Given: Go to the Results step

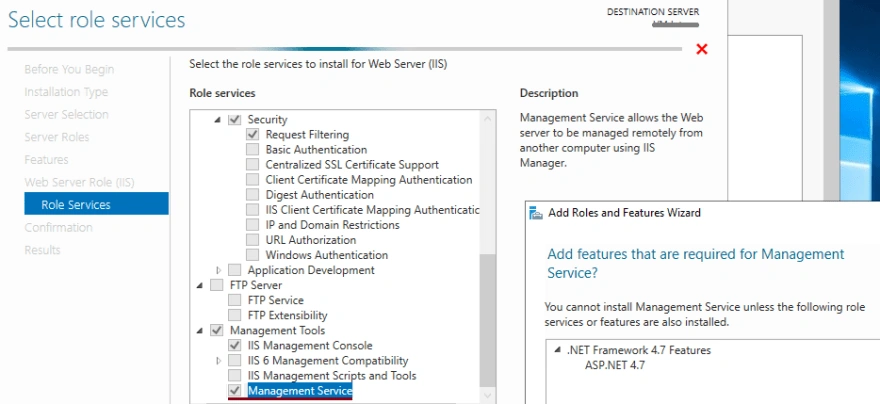Looking at the screenshot, I should [x=42, y=250].
